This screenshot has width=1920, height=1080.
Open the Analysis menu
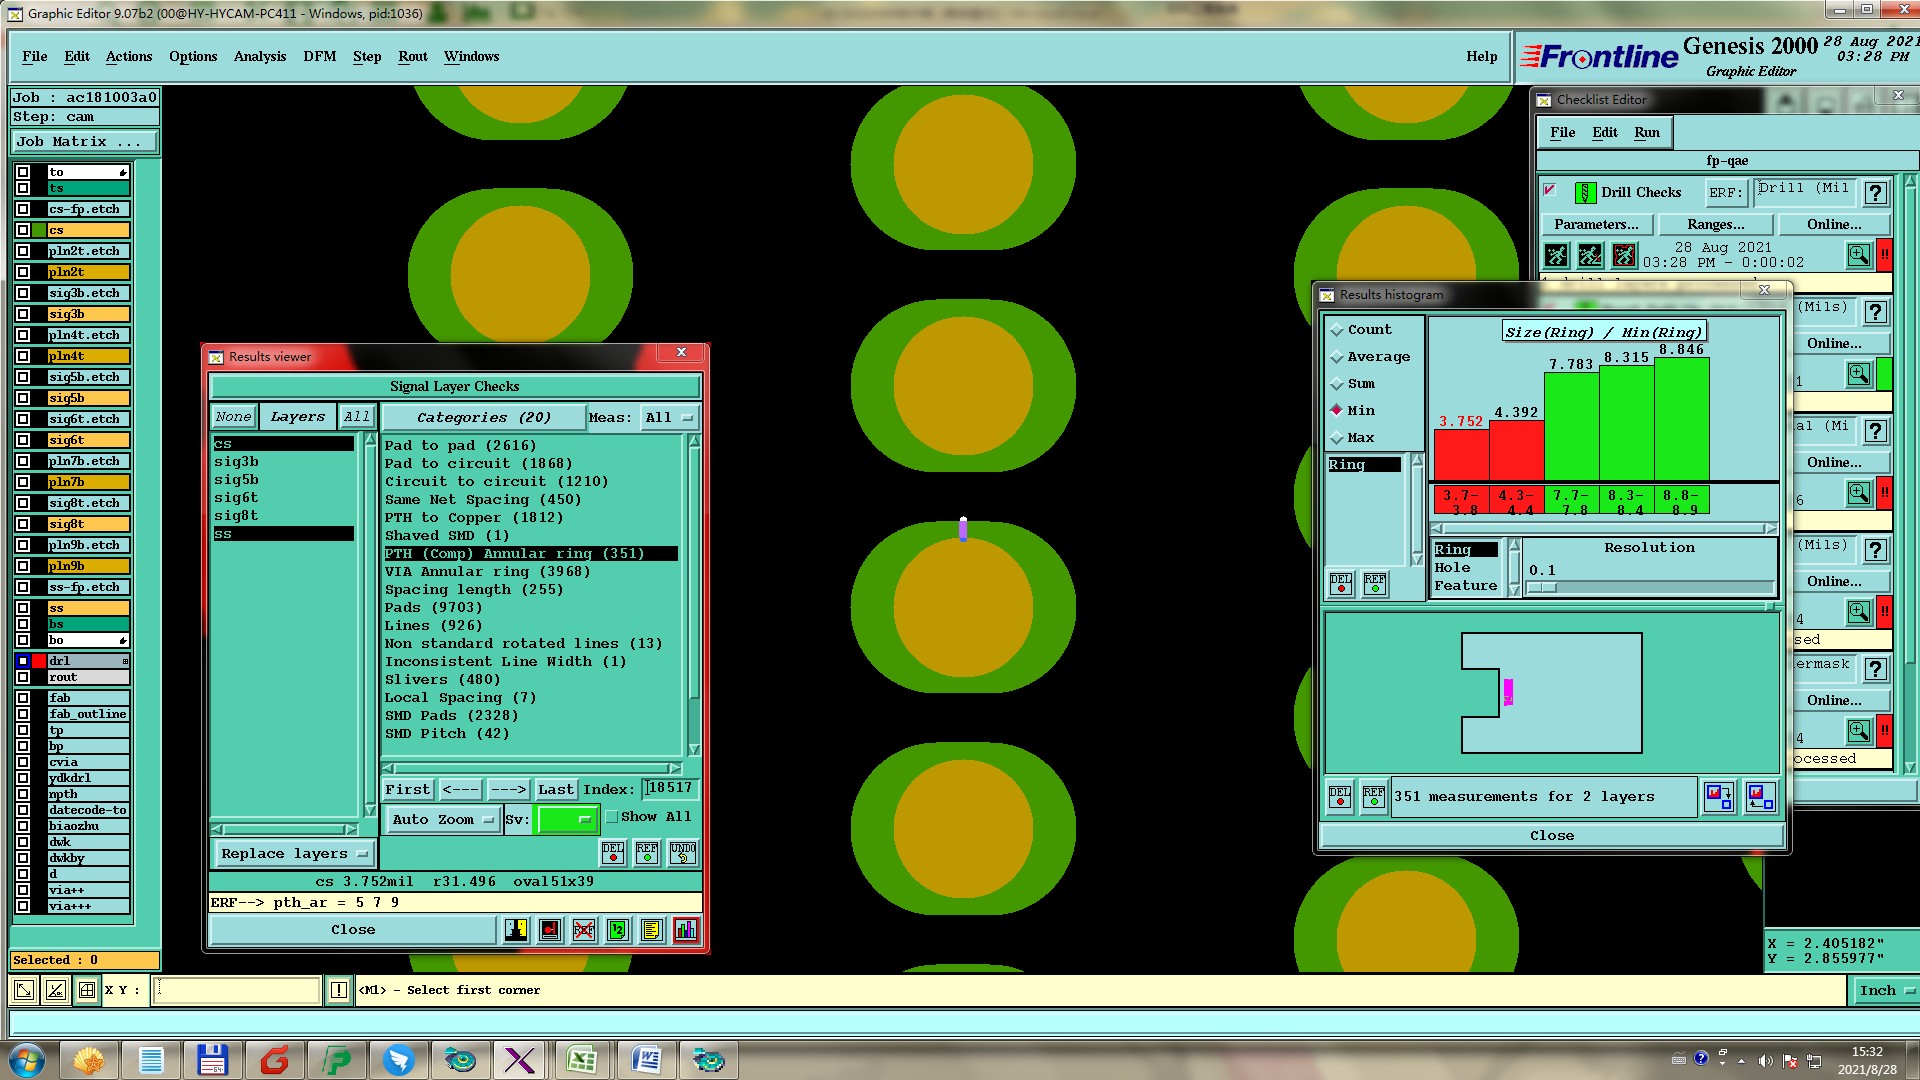coord(260,57)
